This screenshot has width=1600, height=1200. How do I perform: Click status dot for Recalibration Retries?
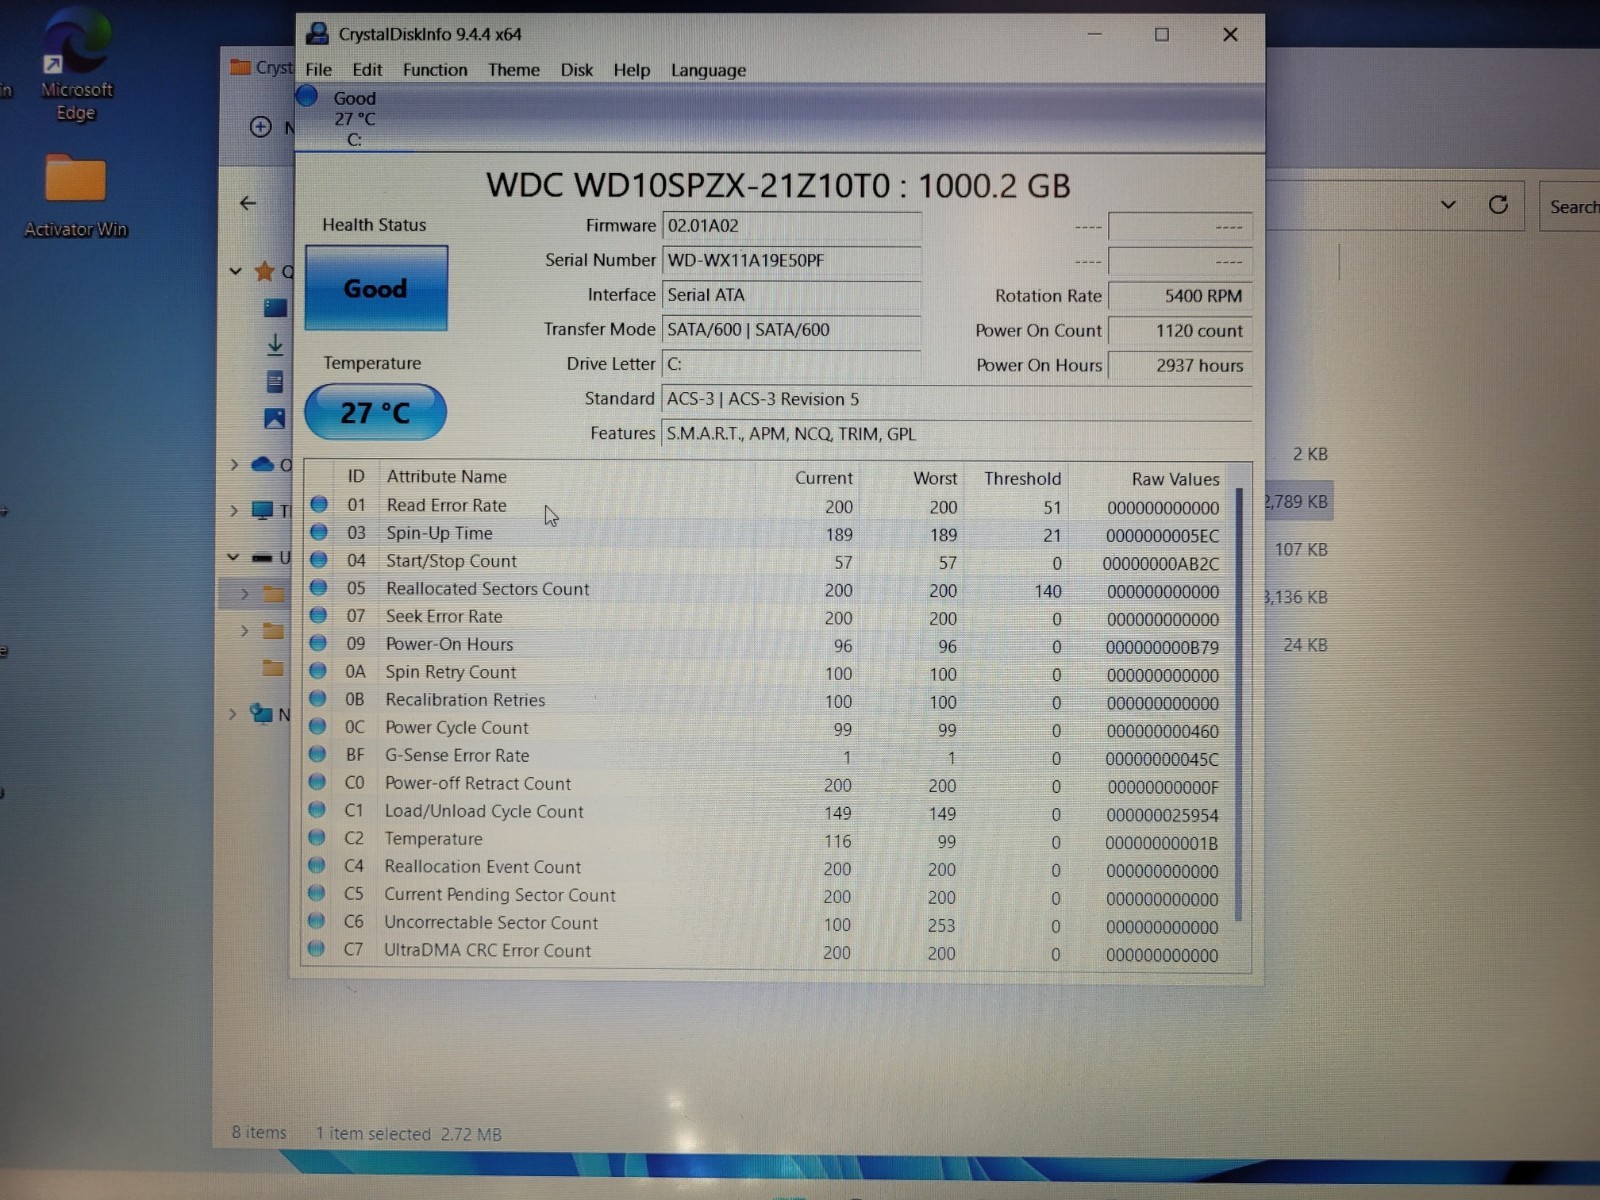tap(318, 698)
